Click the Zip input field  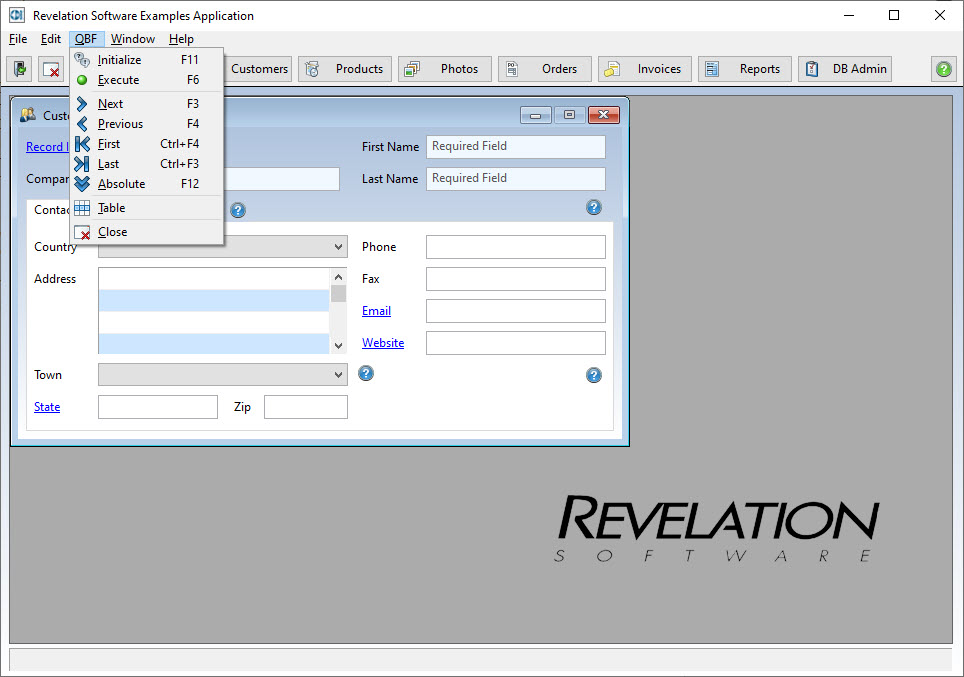click(306, 407)
